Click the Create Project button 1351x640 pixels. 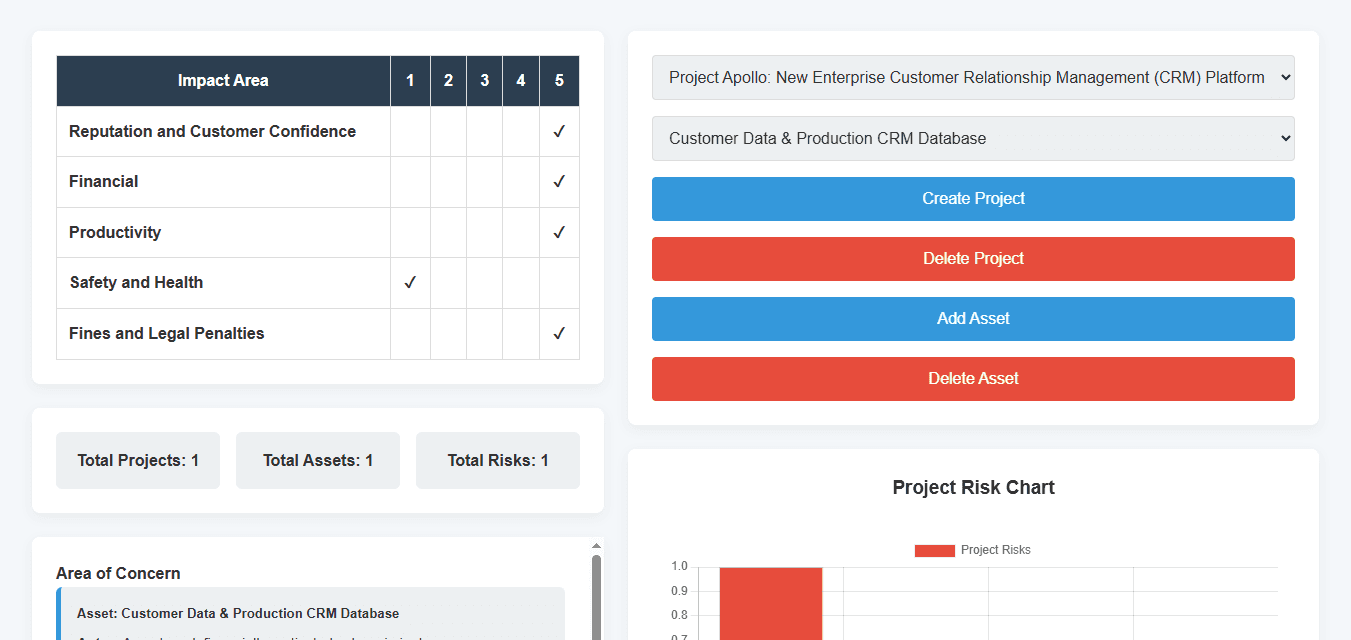tap(972, 198)
